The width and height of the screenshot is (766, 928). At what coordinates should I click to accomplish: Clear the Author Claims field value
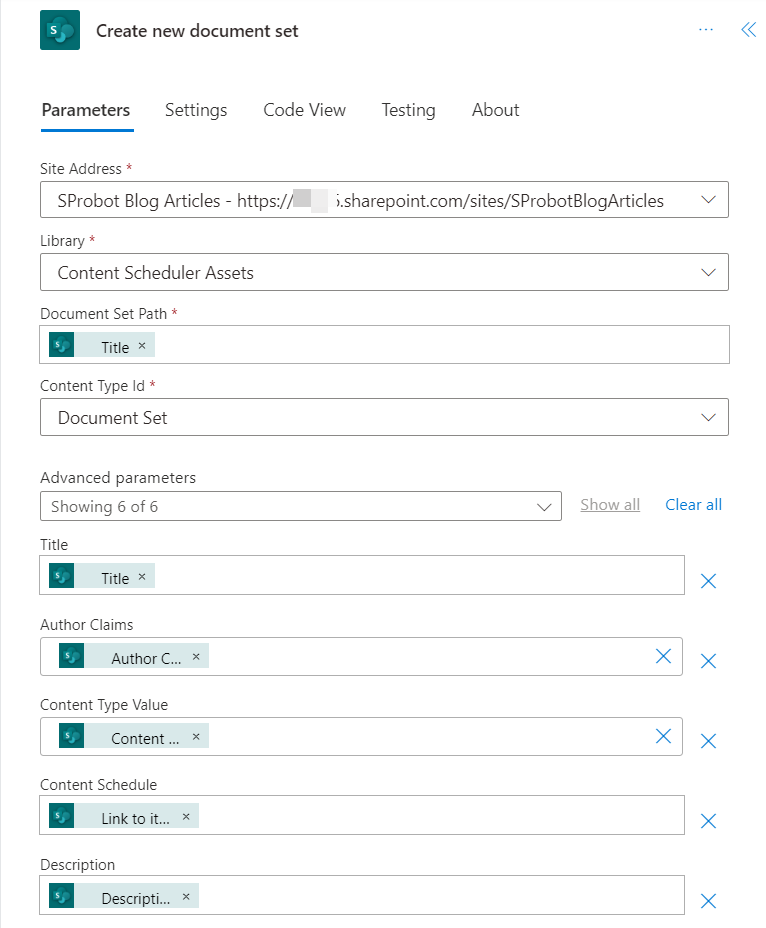[x=664, y=656]
